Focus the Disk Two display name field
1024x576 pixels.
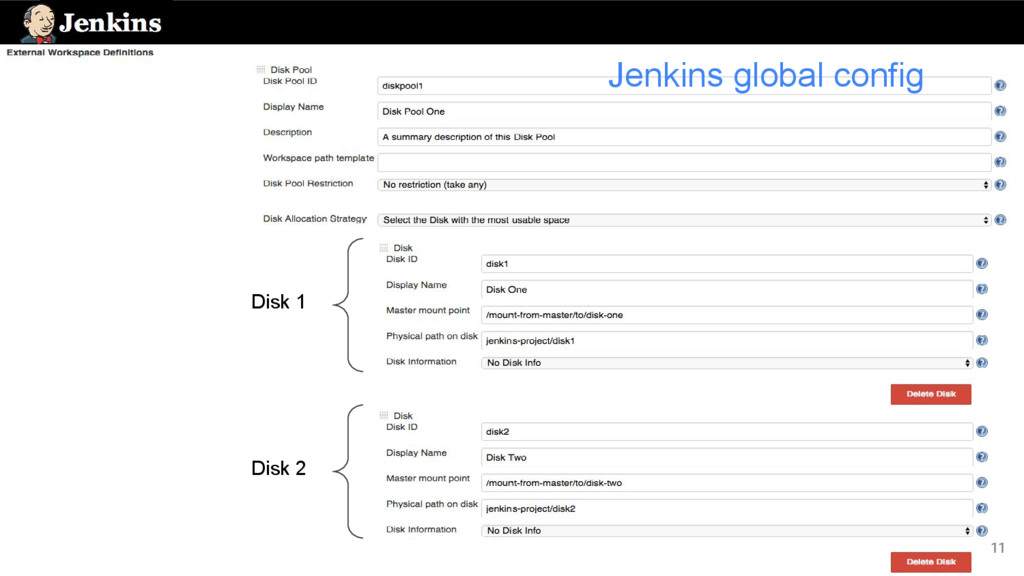(726, 457)
